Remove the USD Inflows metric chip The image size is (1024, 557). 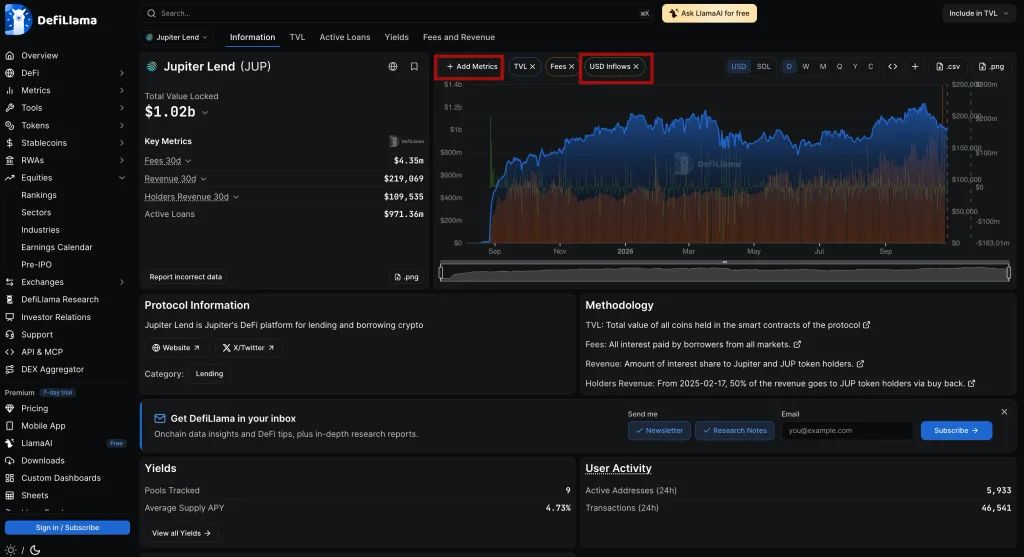(636, 67)
